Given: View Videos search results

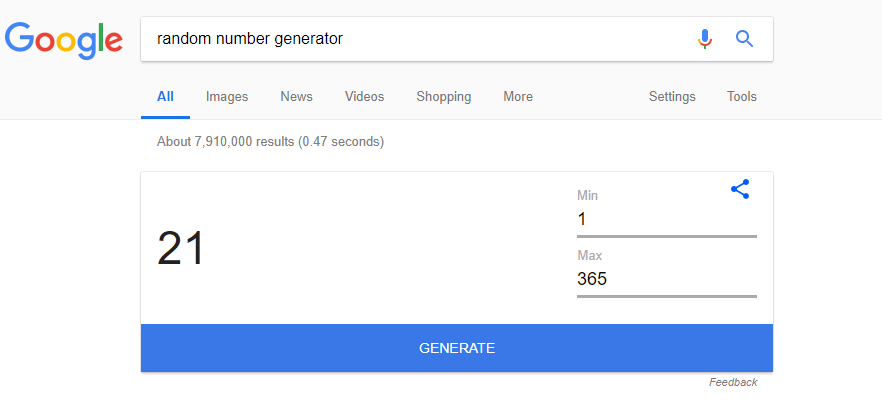Looking at the screenshot, I should [x=364, y=97].
